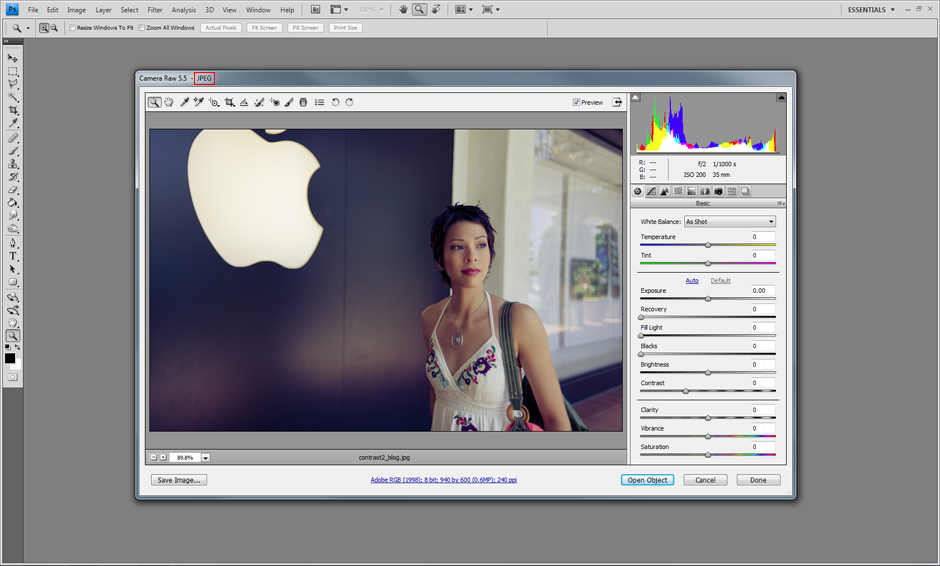Viewport: 940px width, 566px height.
Task: Open the Screen Mode dropdown
Action: pos(491,10)
